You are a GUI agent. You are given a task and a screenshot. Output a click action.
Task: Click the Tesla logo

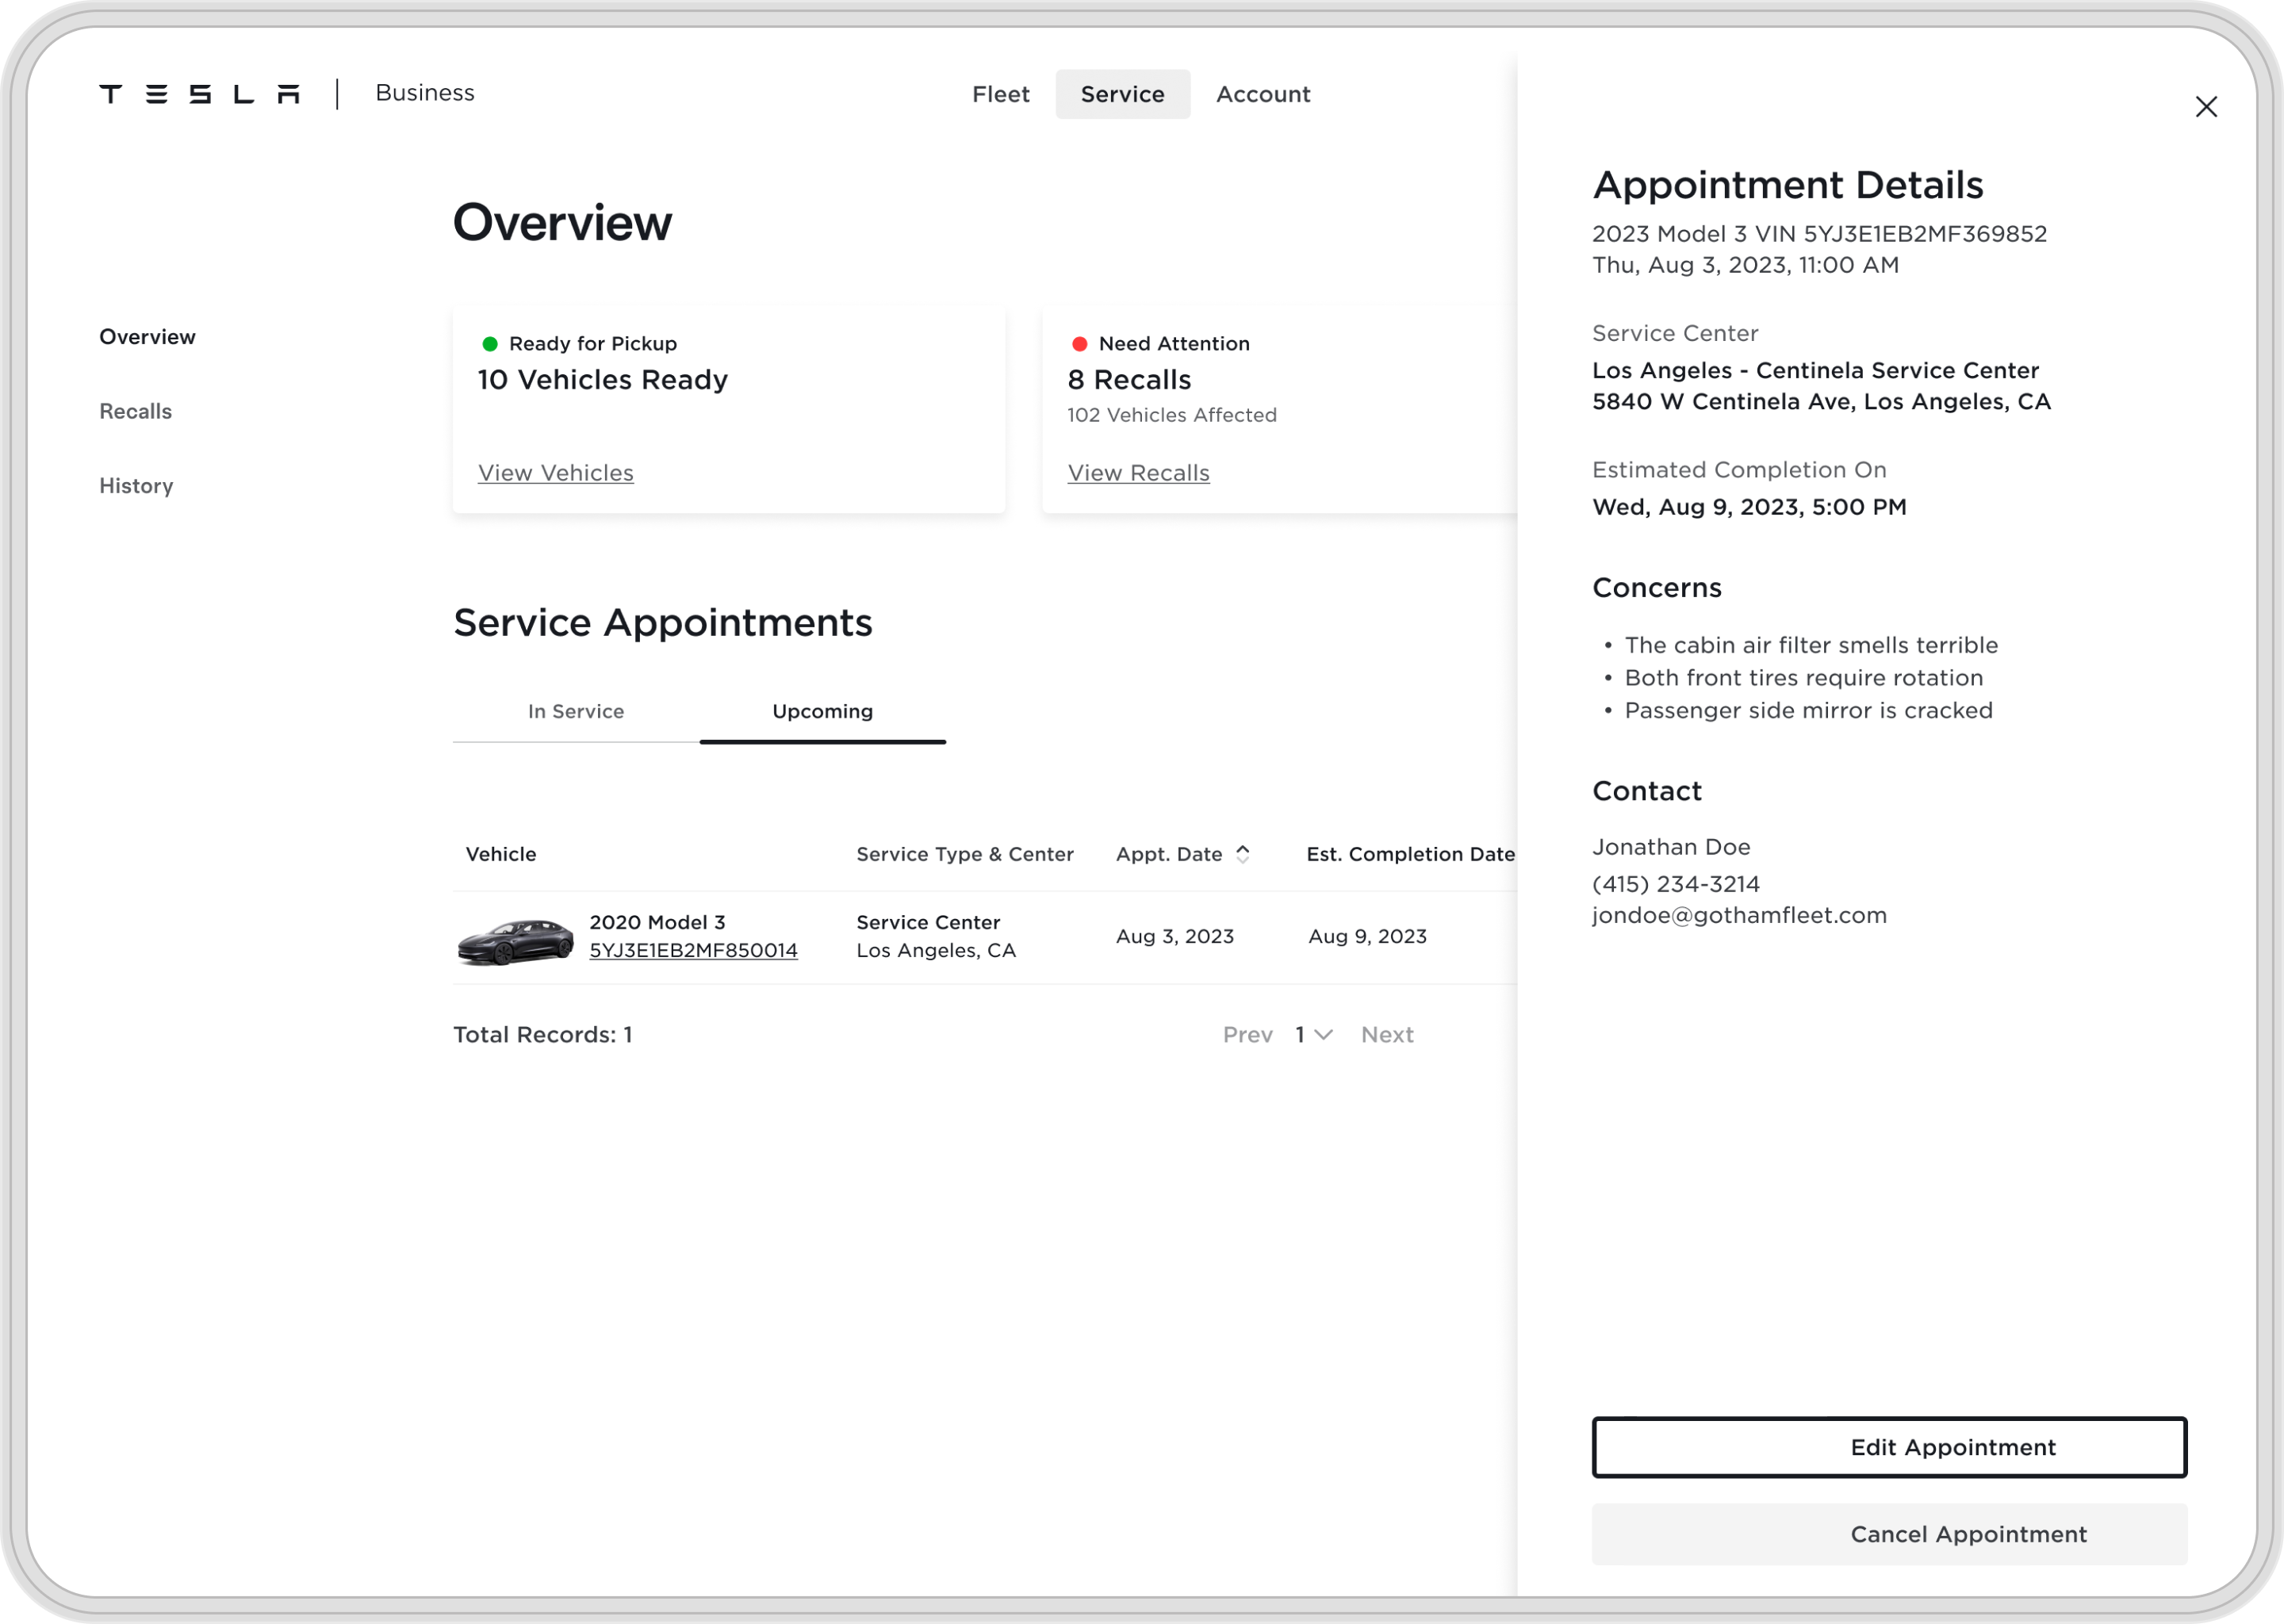tap(199, 94)
